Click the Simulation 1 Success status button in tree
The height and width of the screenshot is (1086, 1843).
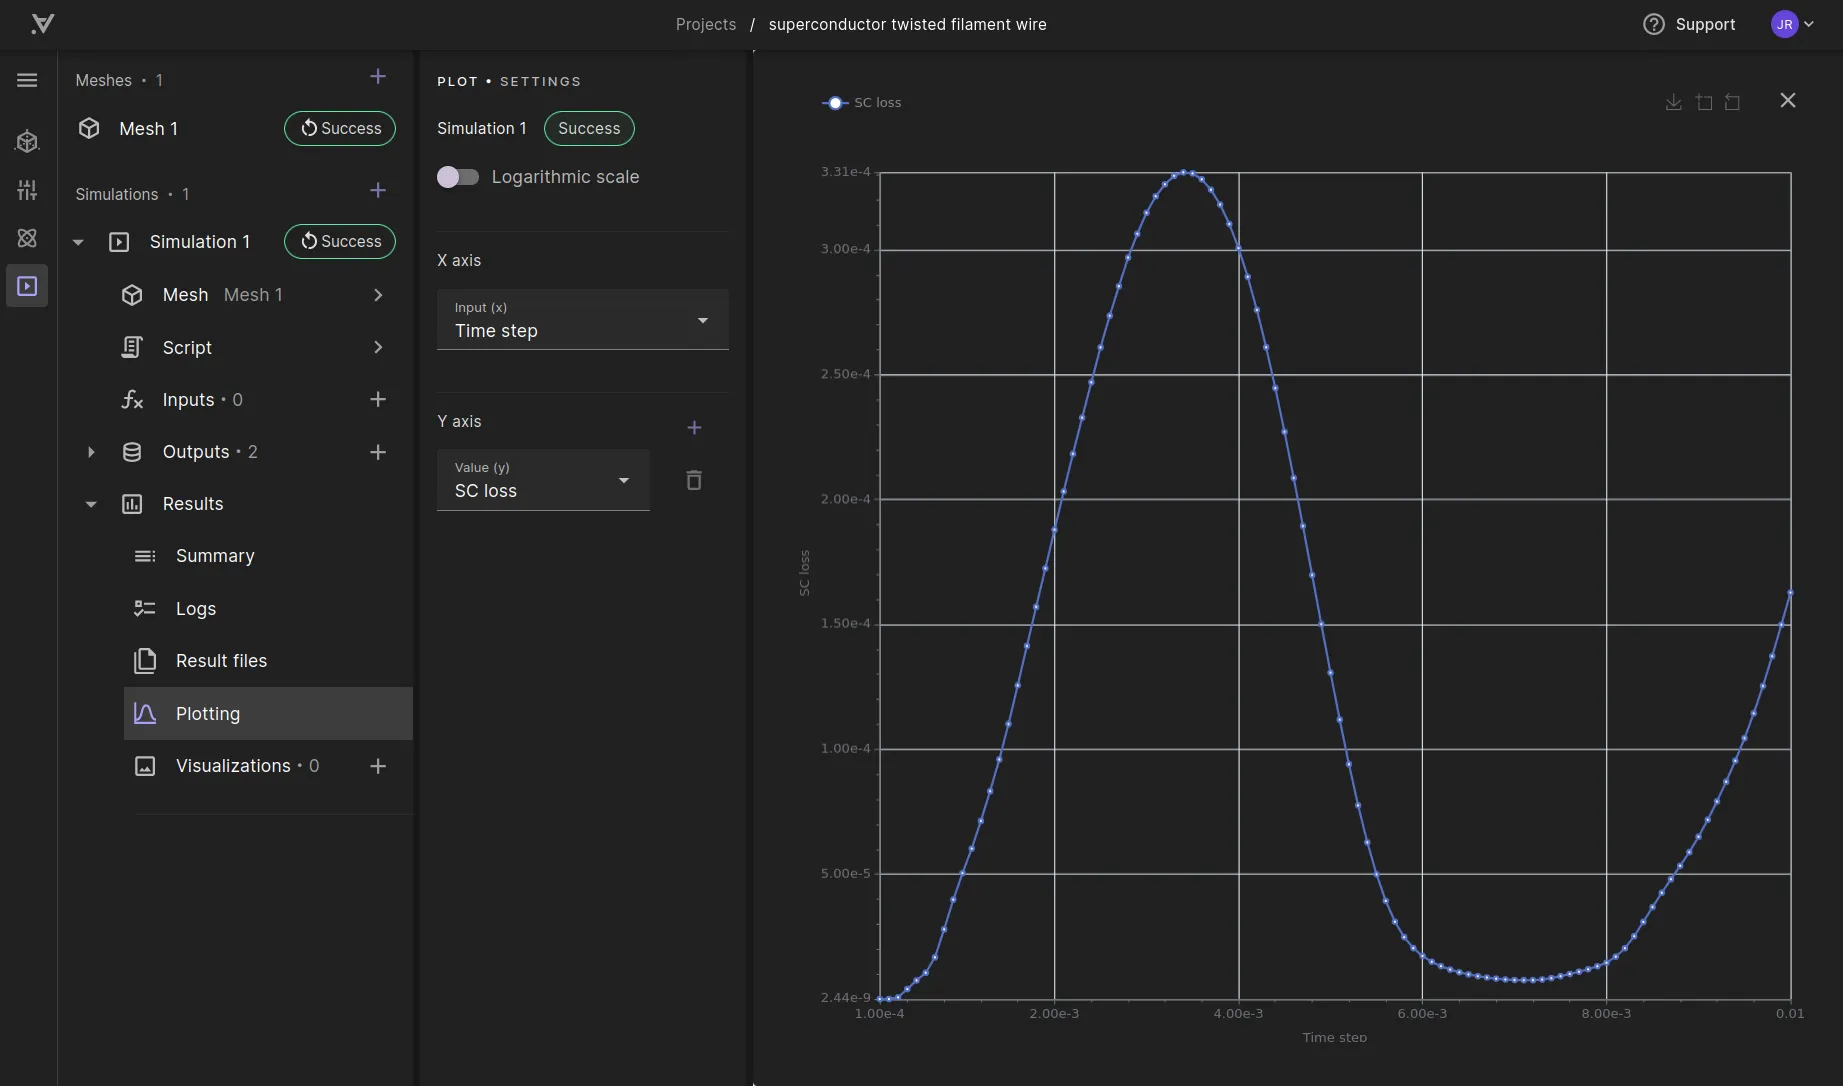click(340, 242)
